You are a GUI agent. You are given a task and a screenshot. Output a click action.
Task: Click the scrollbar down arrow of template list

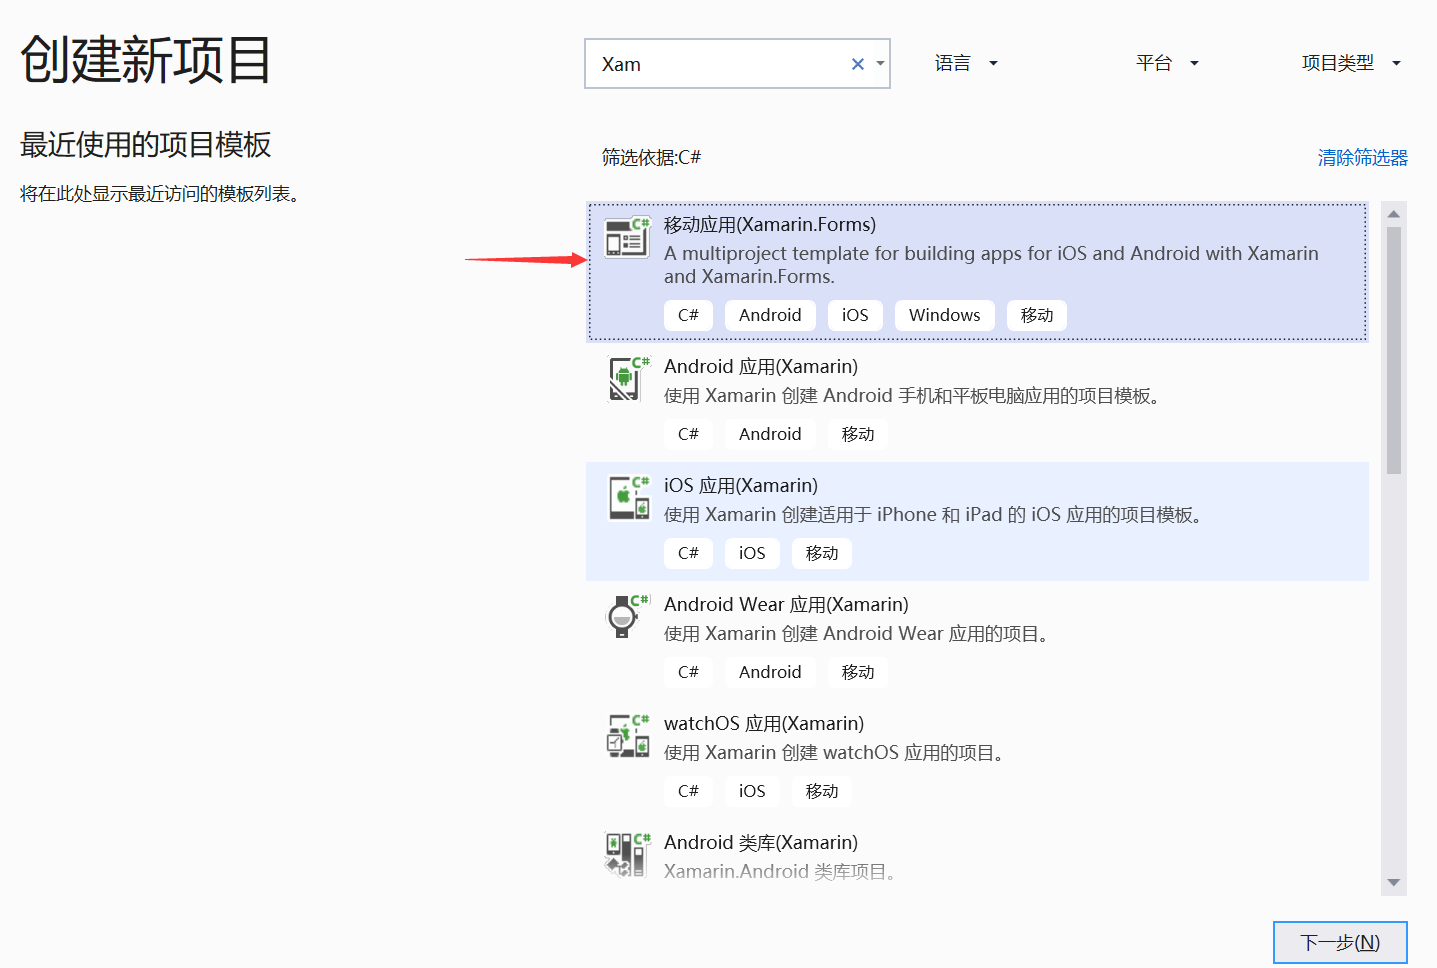tap(1394, 883)
